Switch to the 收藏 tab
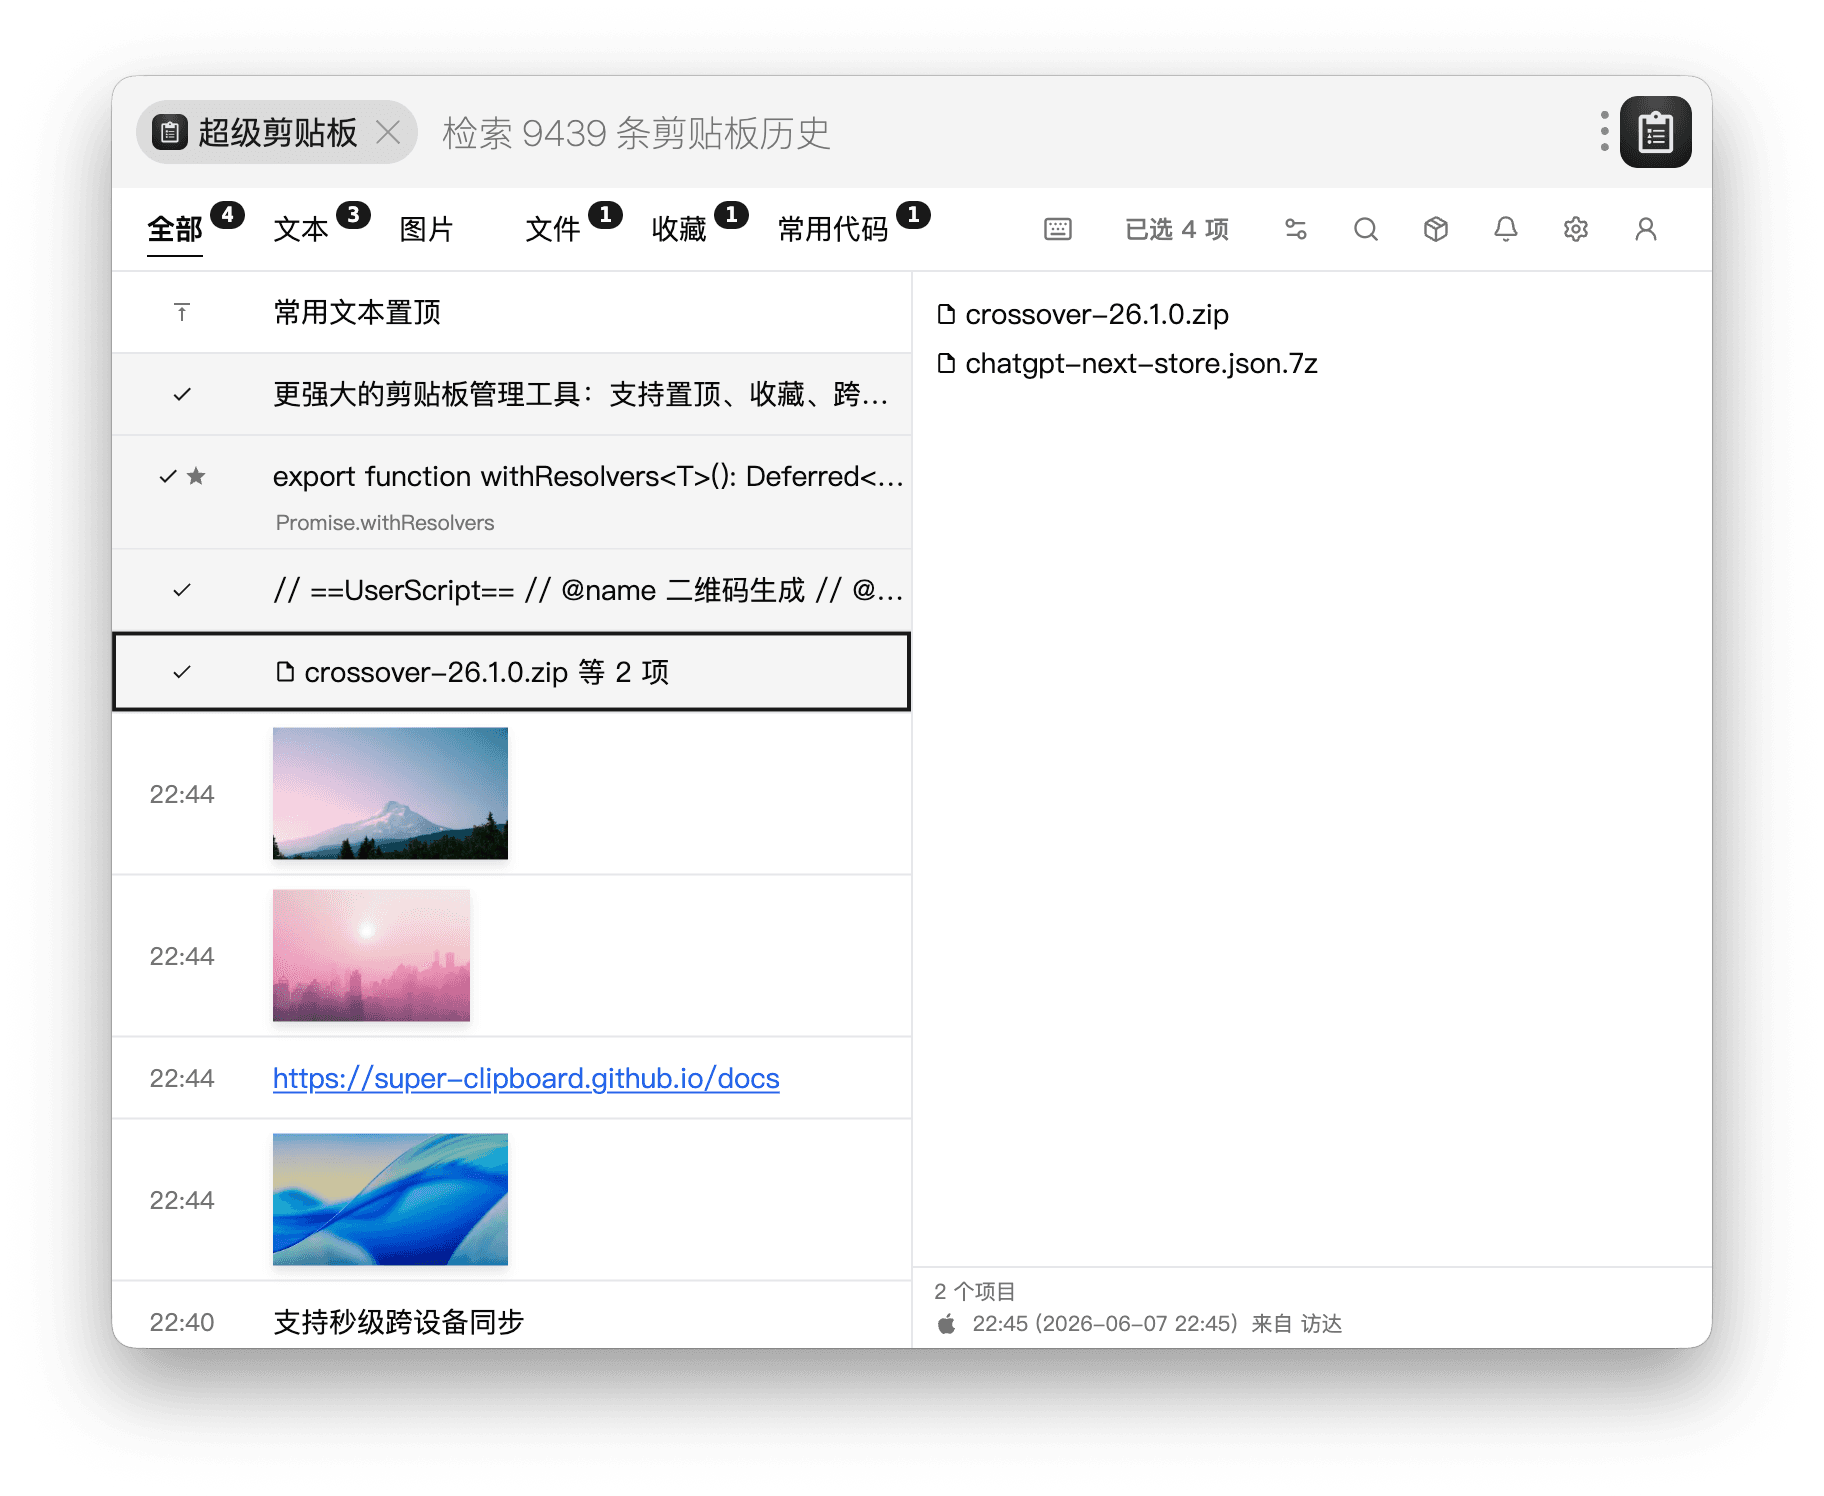This screenshot has width=1824, height=1496. coord(679,230)
